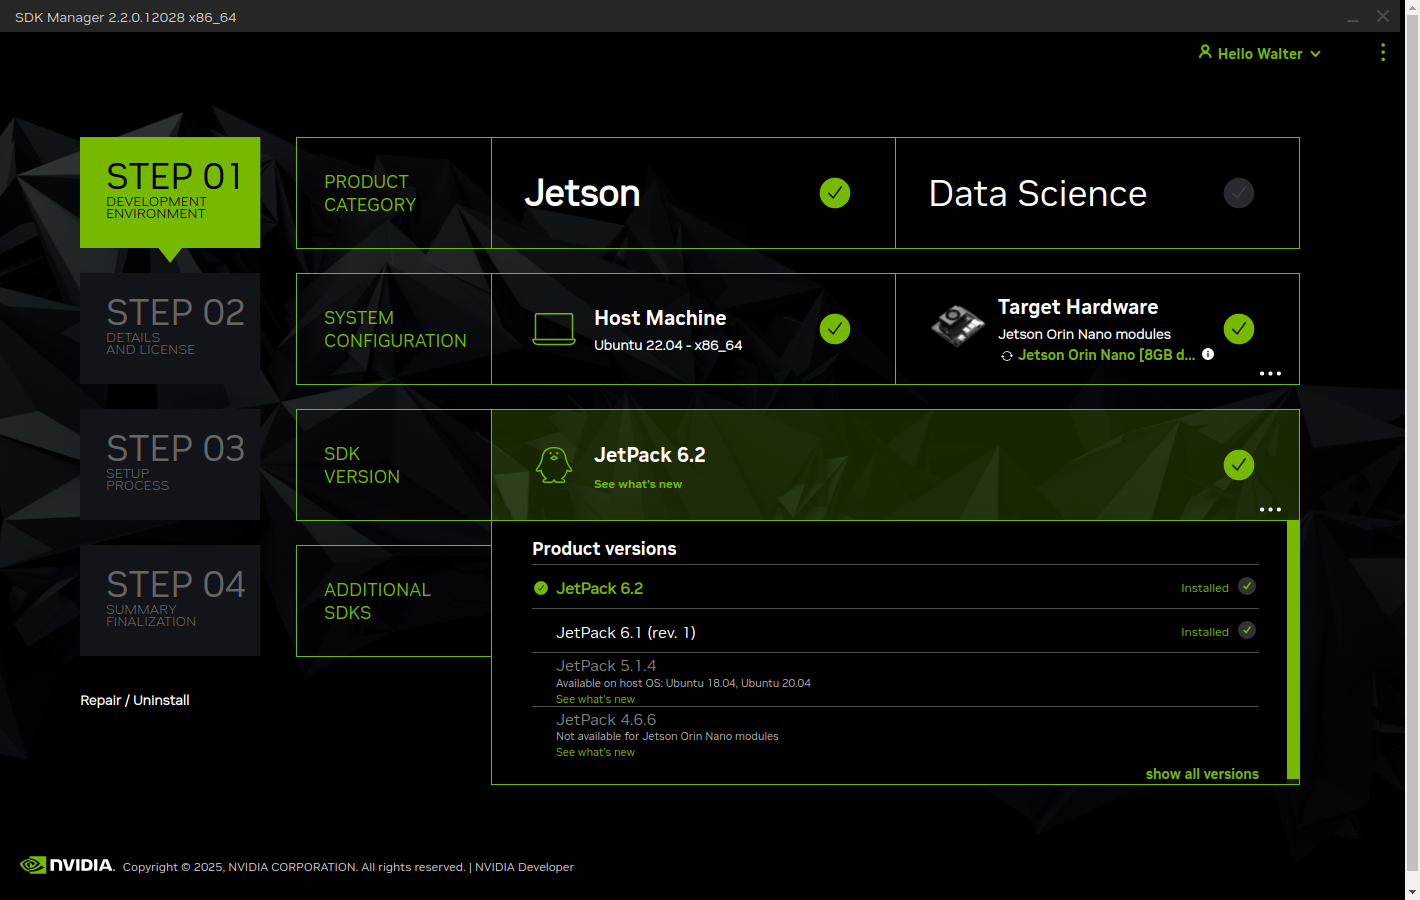
Task: Open Repair / Uninstall
Action: 135,700
